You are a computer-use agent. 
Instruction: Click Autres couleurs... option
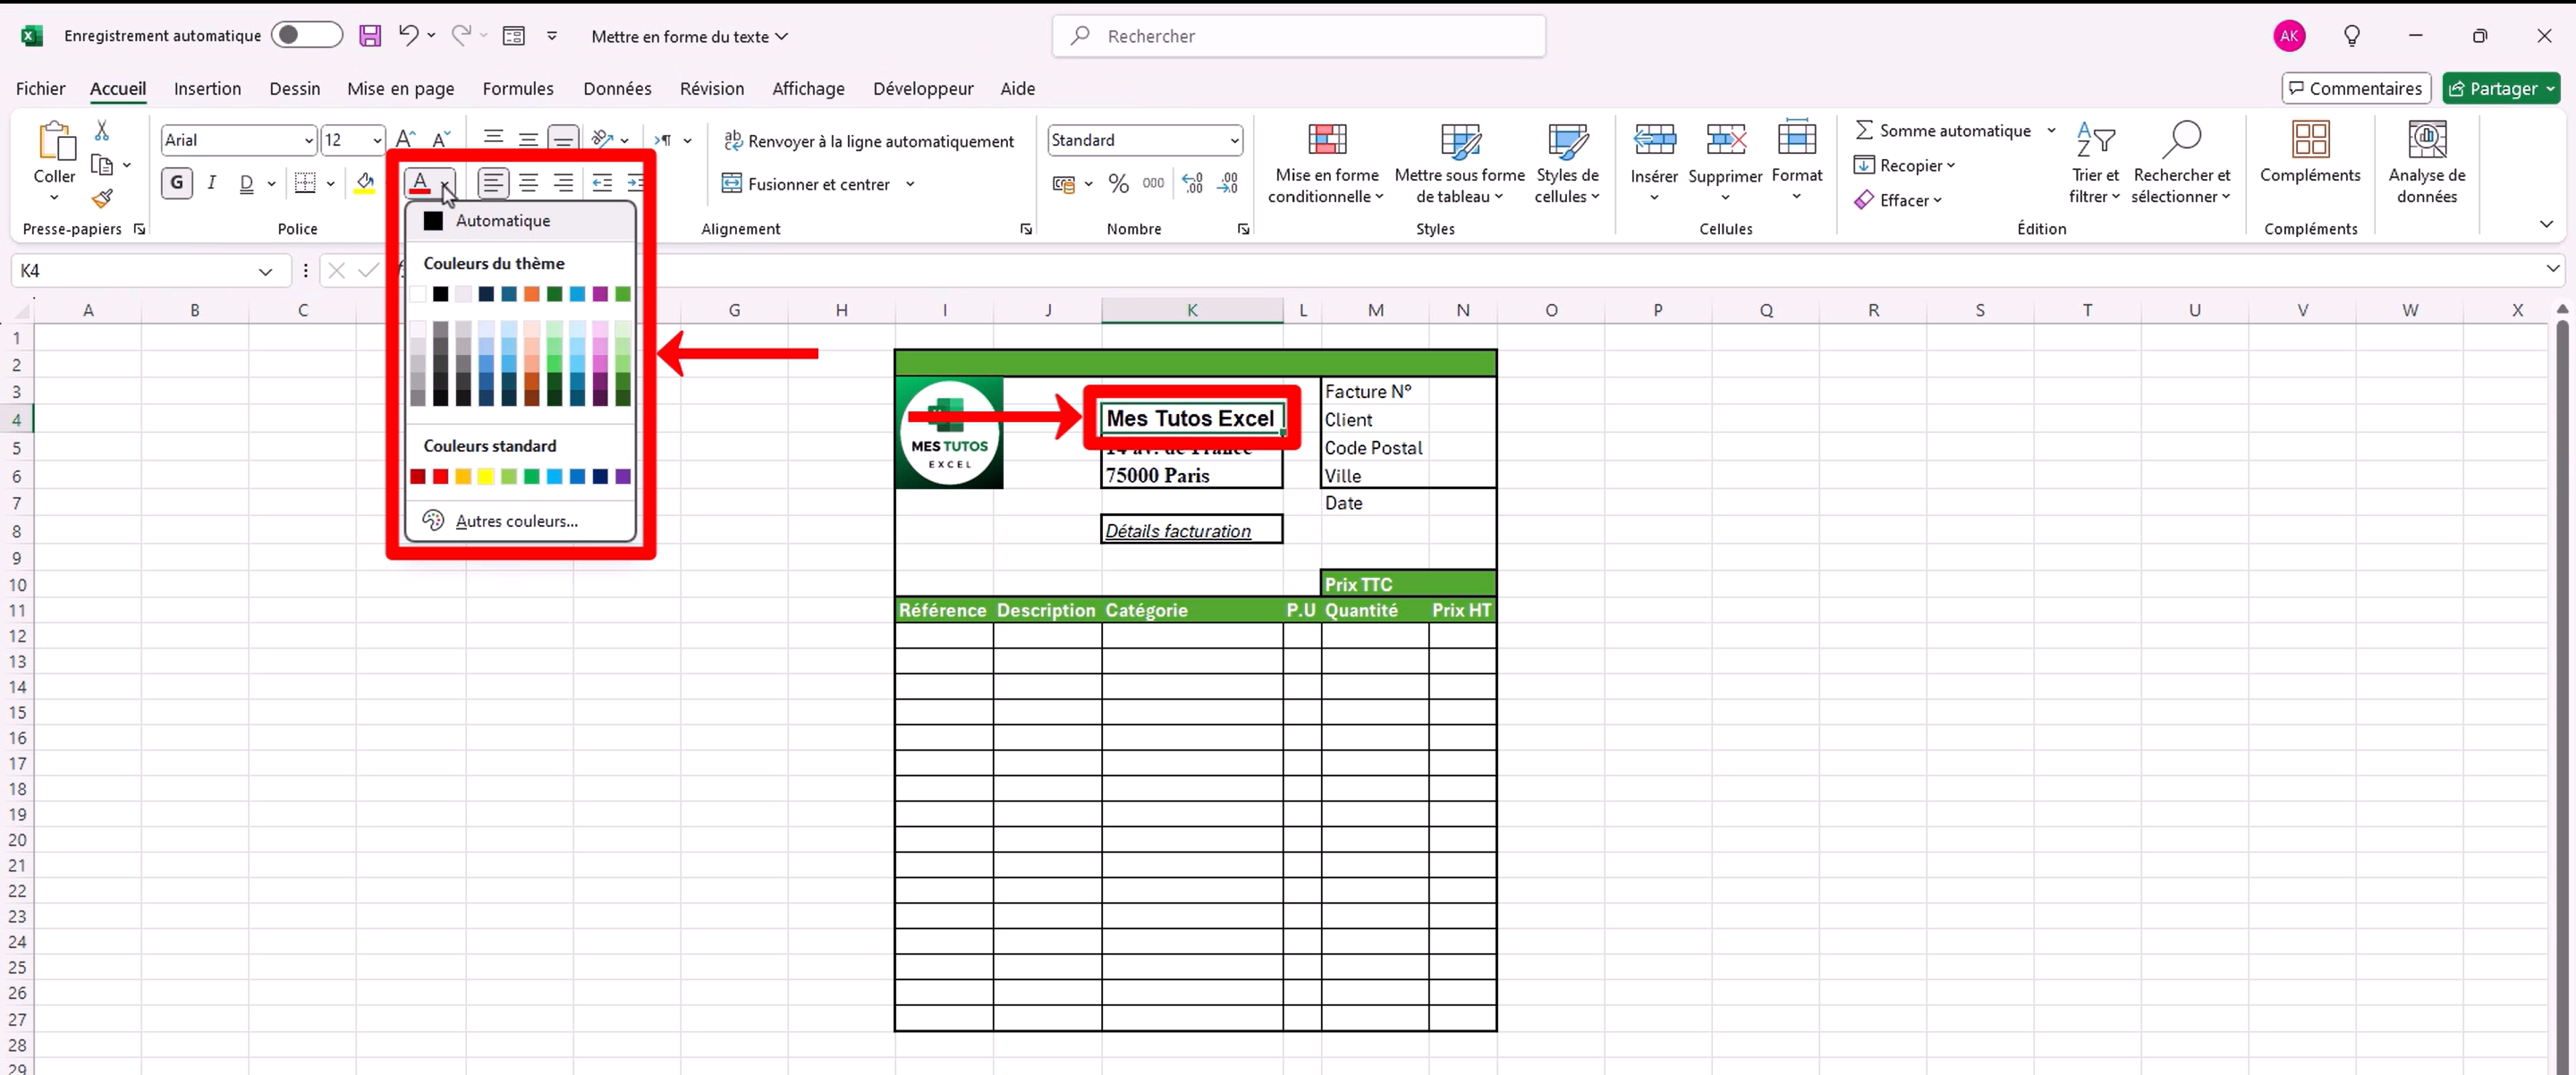[x=516, y=521]
